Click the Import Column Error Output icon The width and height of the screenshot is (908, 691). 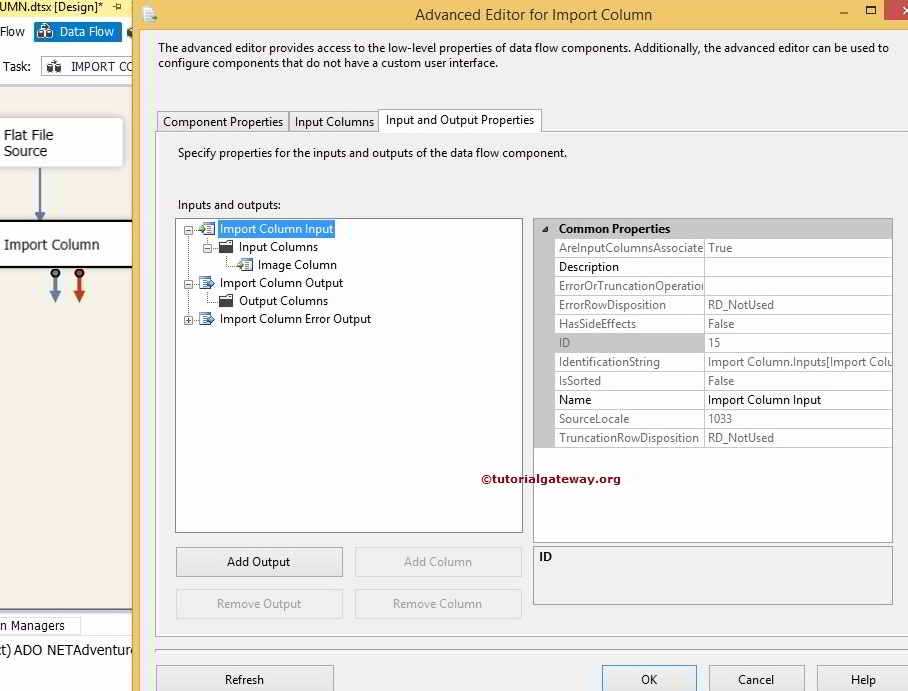point(206,319)
